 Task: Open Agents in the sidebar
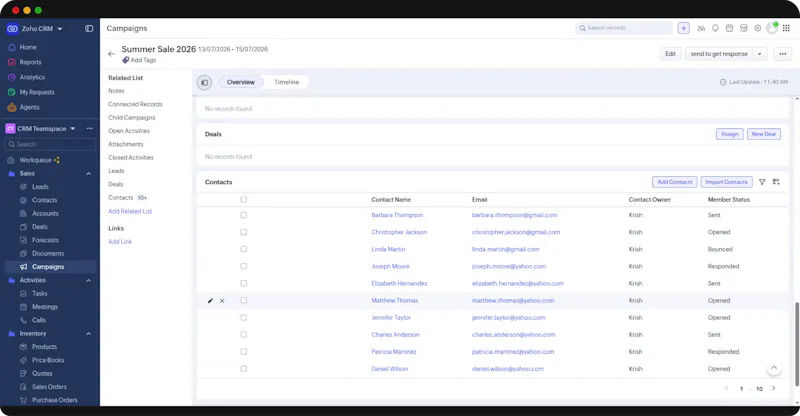point(29,107)
